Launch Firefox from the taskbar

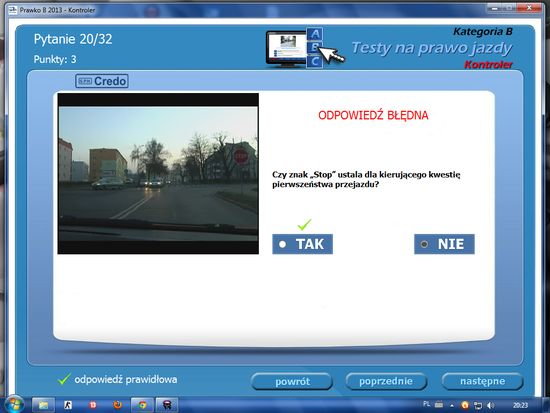coord(118,405)
